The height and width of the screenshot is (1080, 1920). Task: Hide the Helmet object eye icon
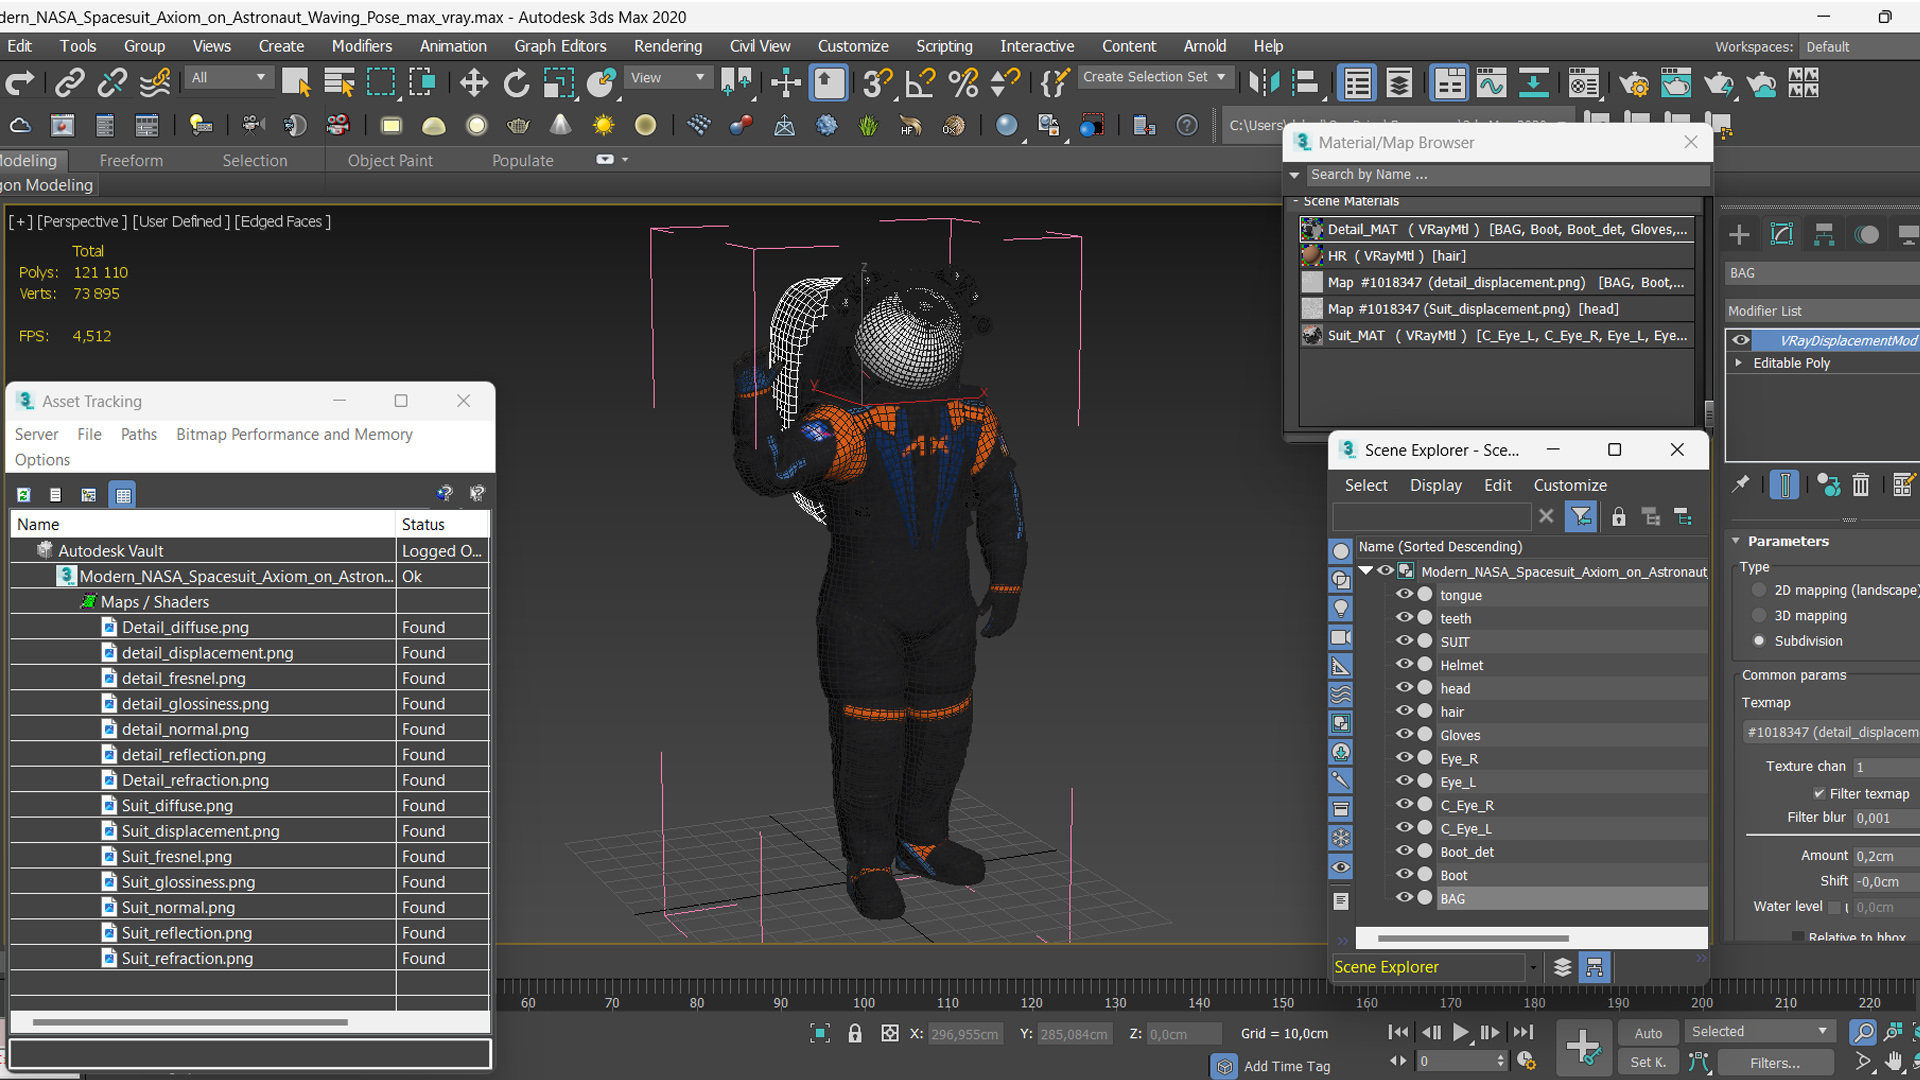tap(1404, 664)
